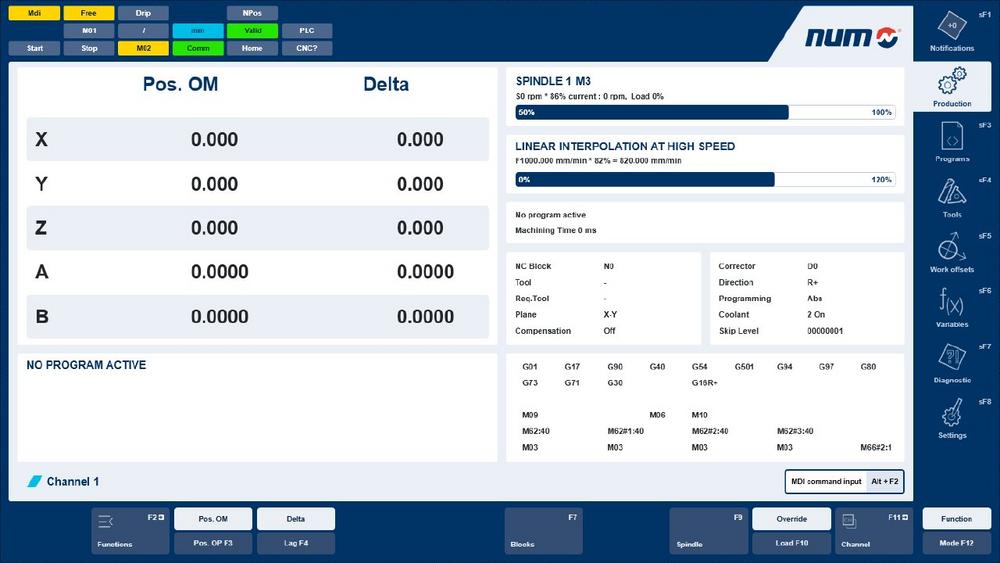Click the B axis position row

click(x=258, y=316)
